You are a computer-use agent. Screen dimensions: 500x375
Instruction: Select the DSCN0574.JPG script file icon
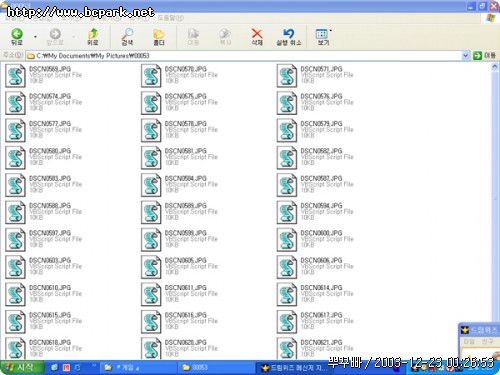(15, 103)
